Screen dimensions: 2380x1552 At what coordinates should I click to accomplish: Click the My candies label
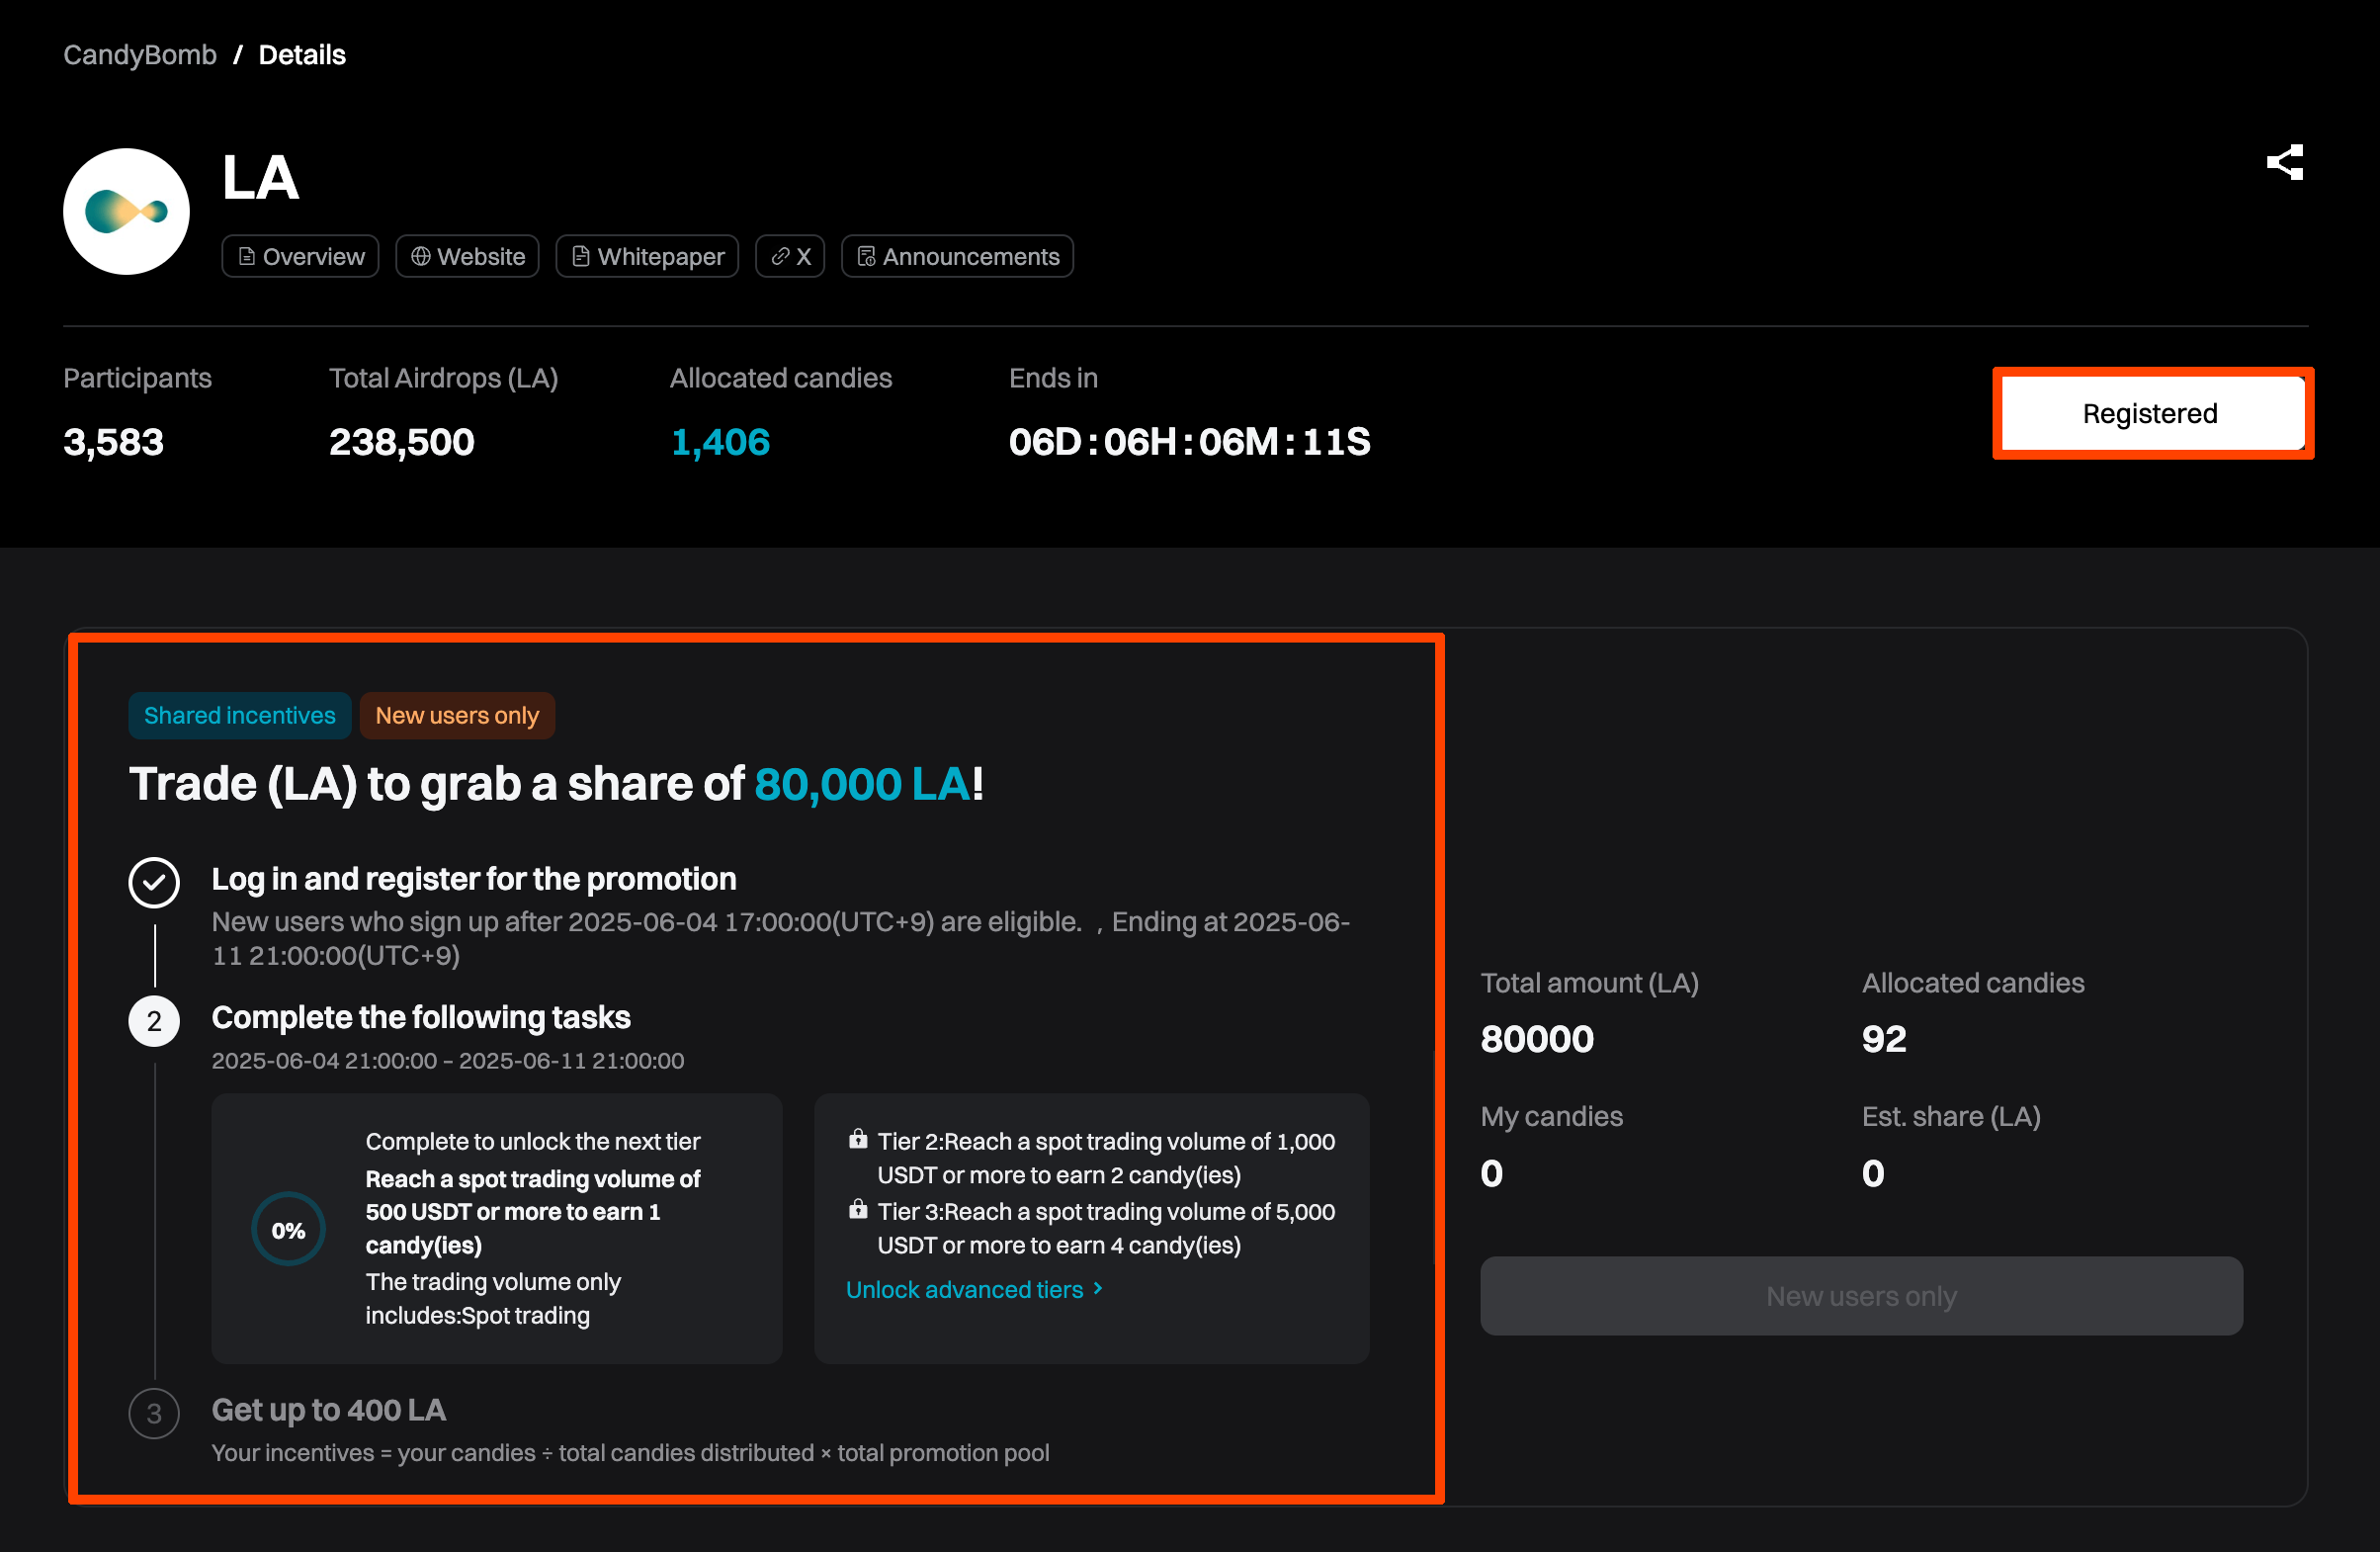pyautogui.click(x=1552, y=1116)
